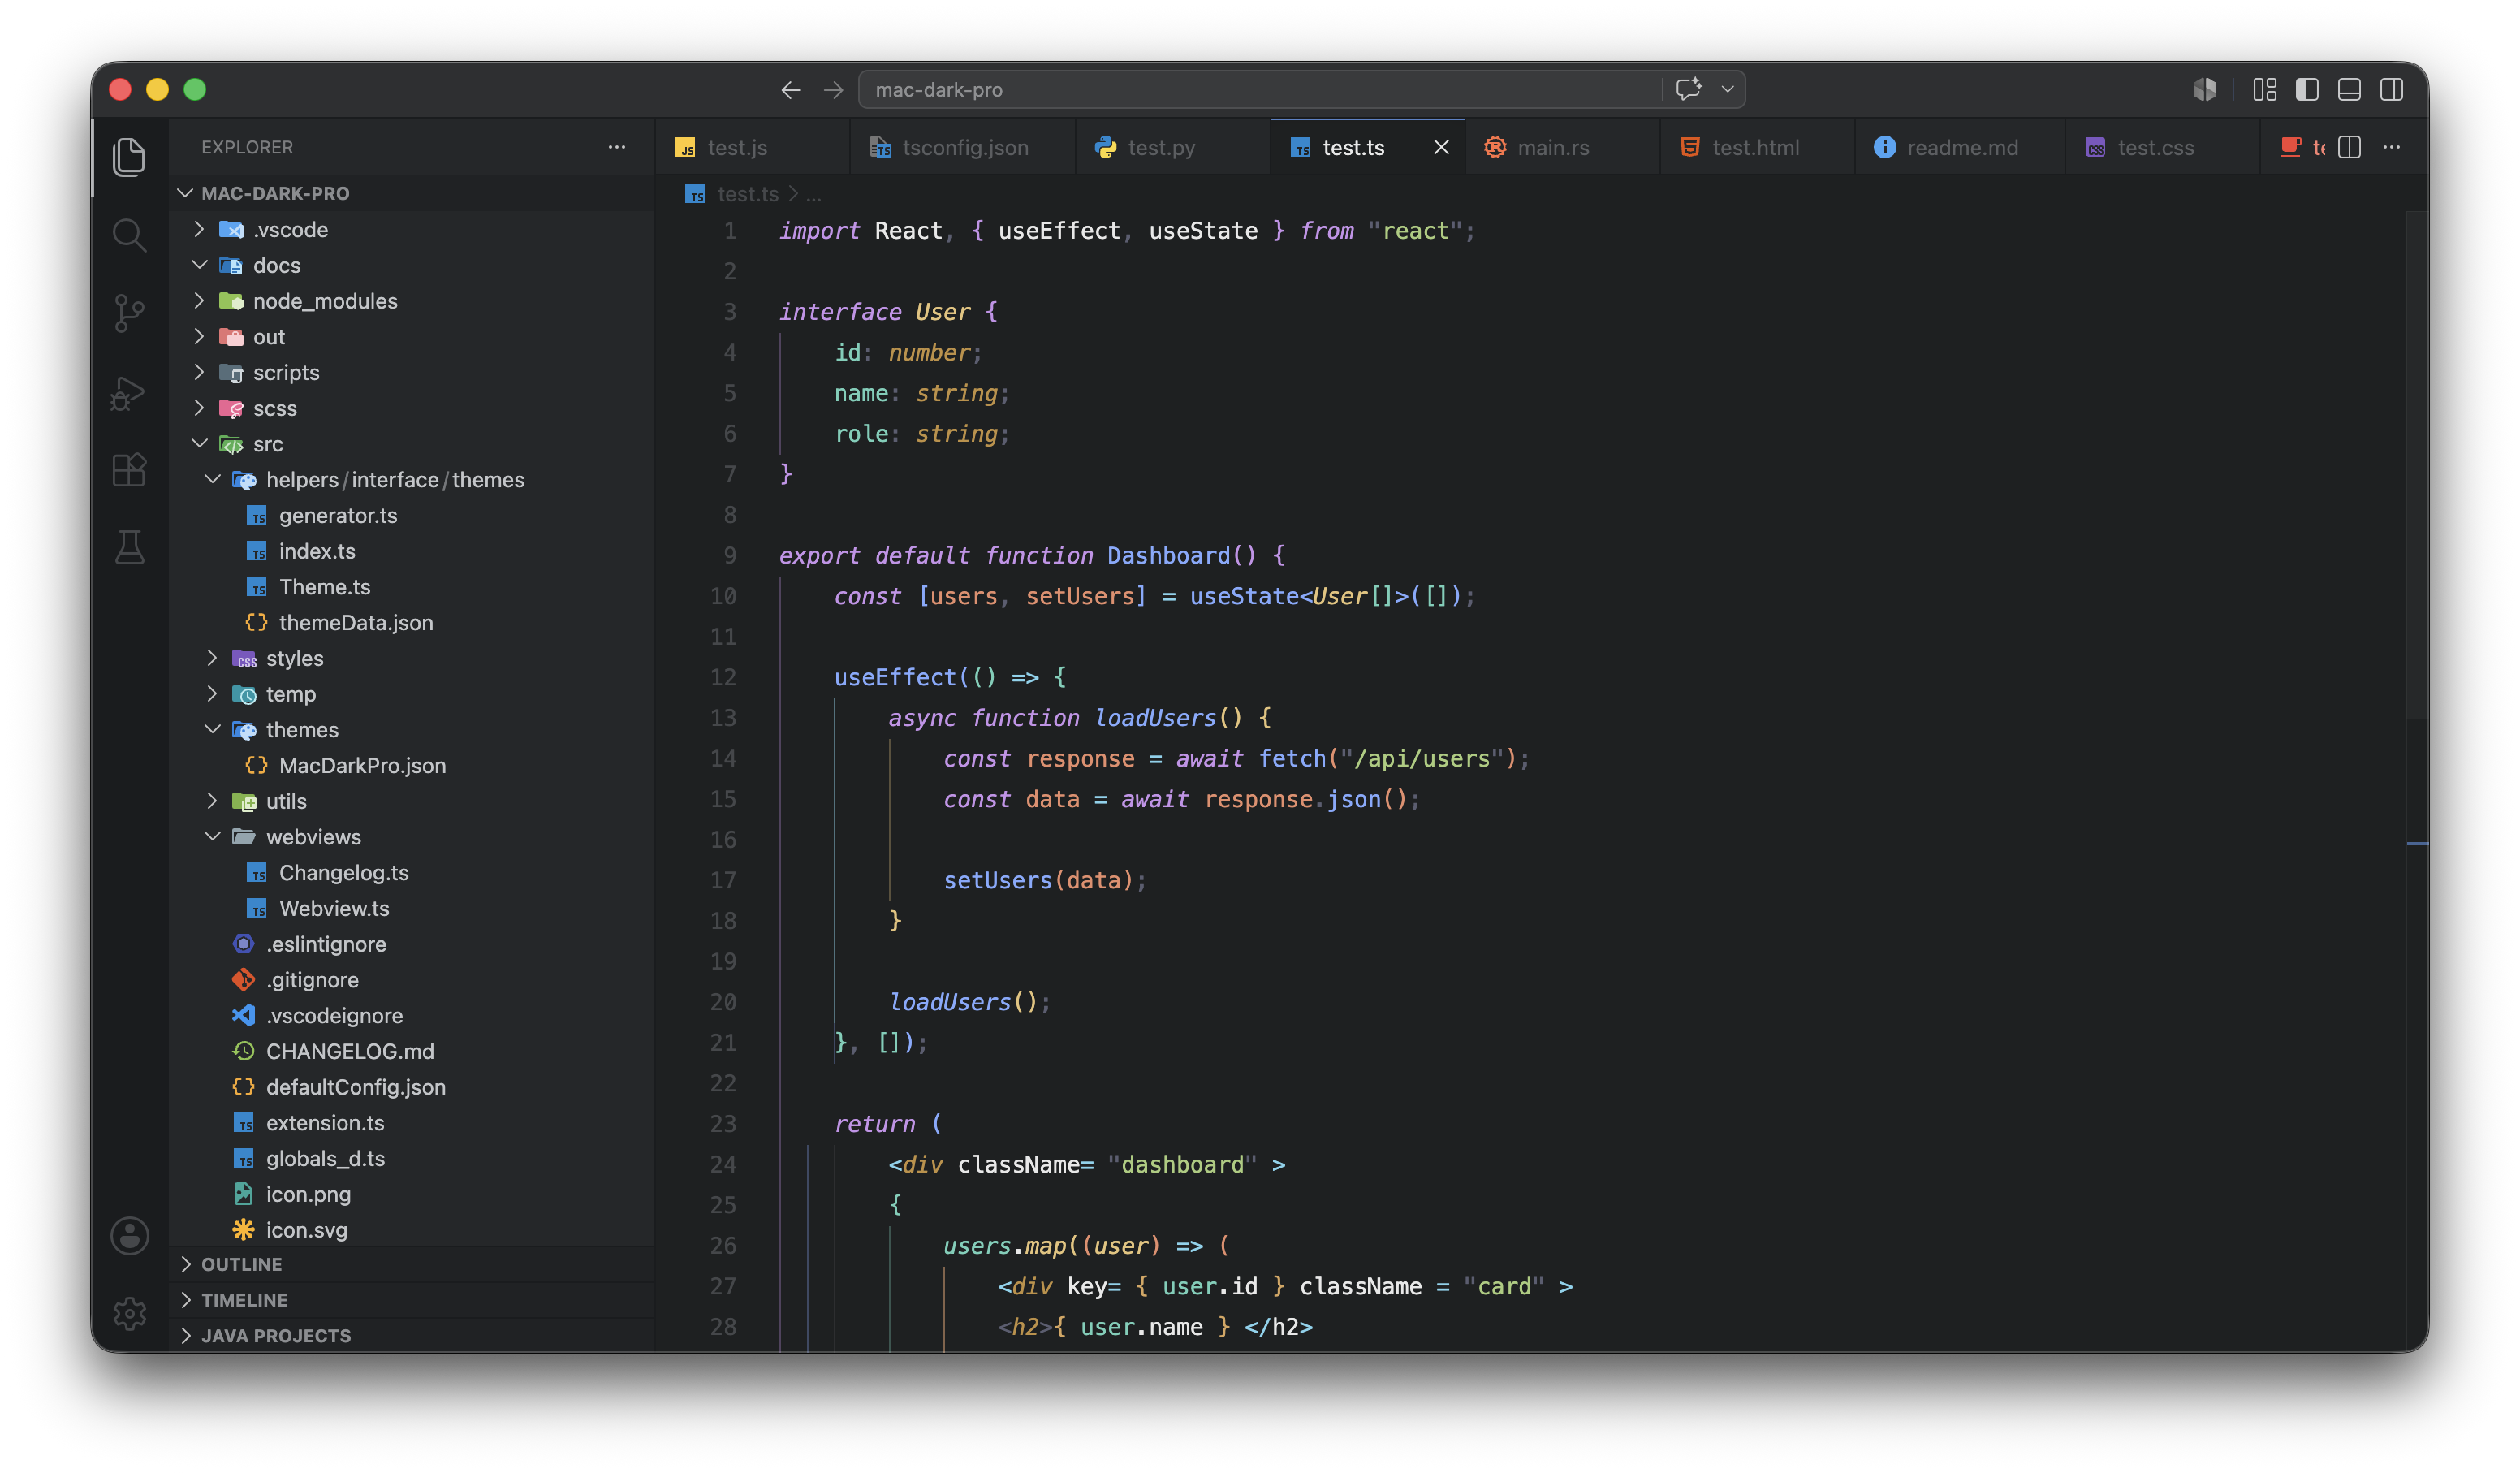Open Changelog.ts in webviews

(x=412, y=872)
